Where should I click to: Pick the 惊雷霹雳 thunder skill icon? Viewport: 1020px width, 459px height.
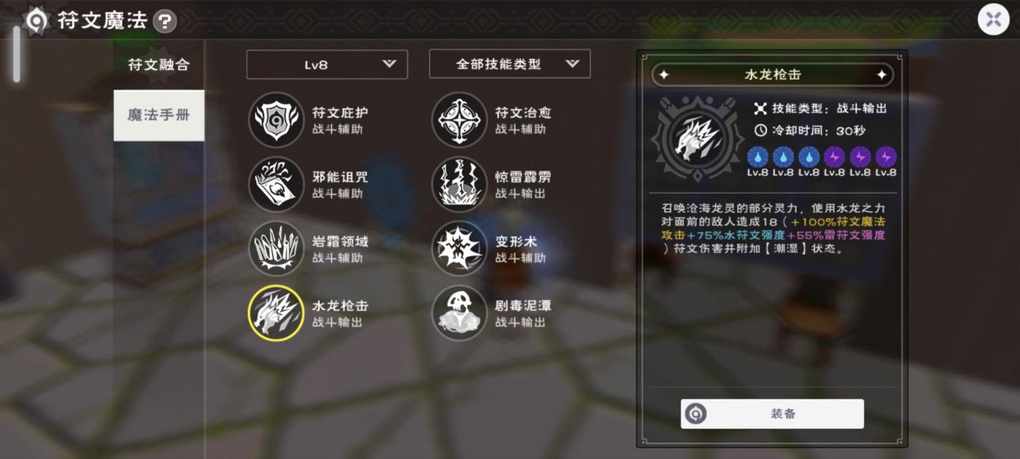pyautogui.click(x=459, y=184)
